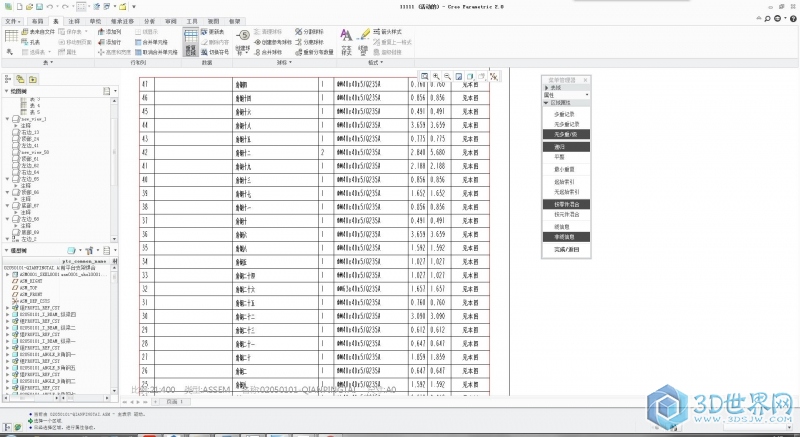Viewport: 800px width, 437px height.
Task: Create a new file from quick access toolbar
Action: click(19, 7)
